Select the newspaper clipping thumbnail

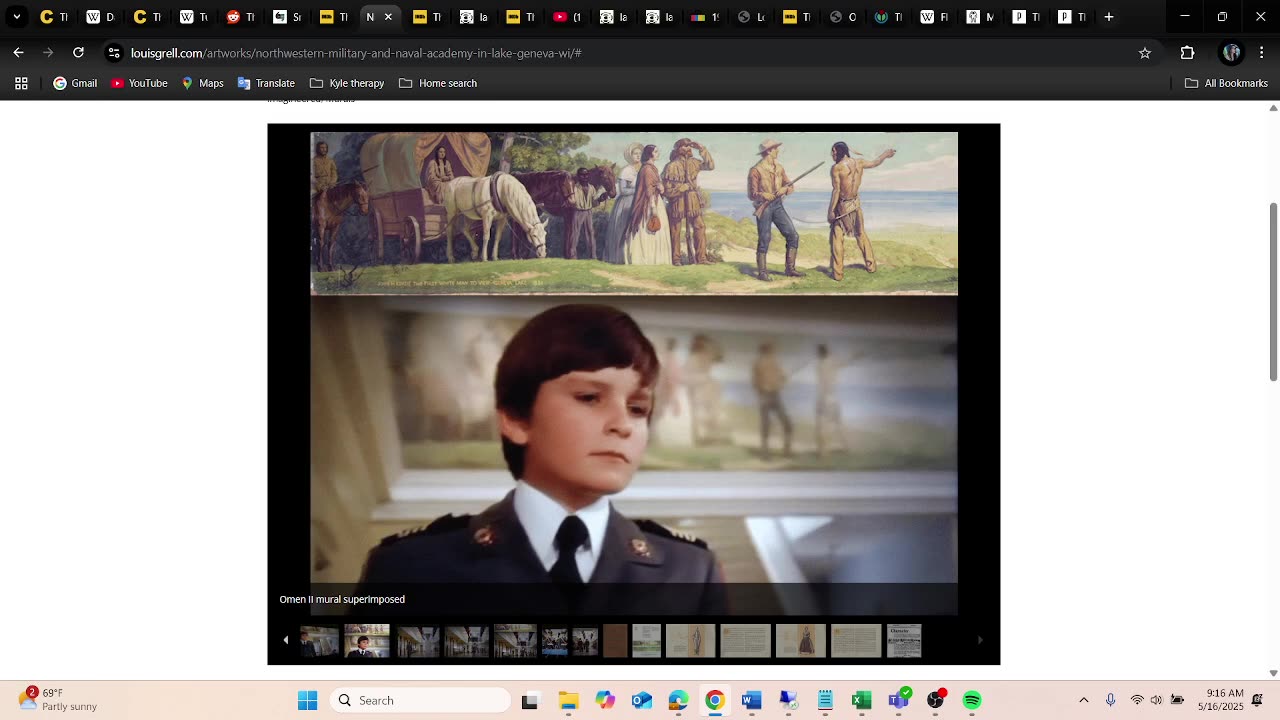point(904,641)
